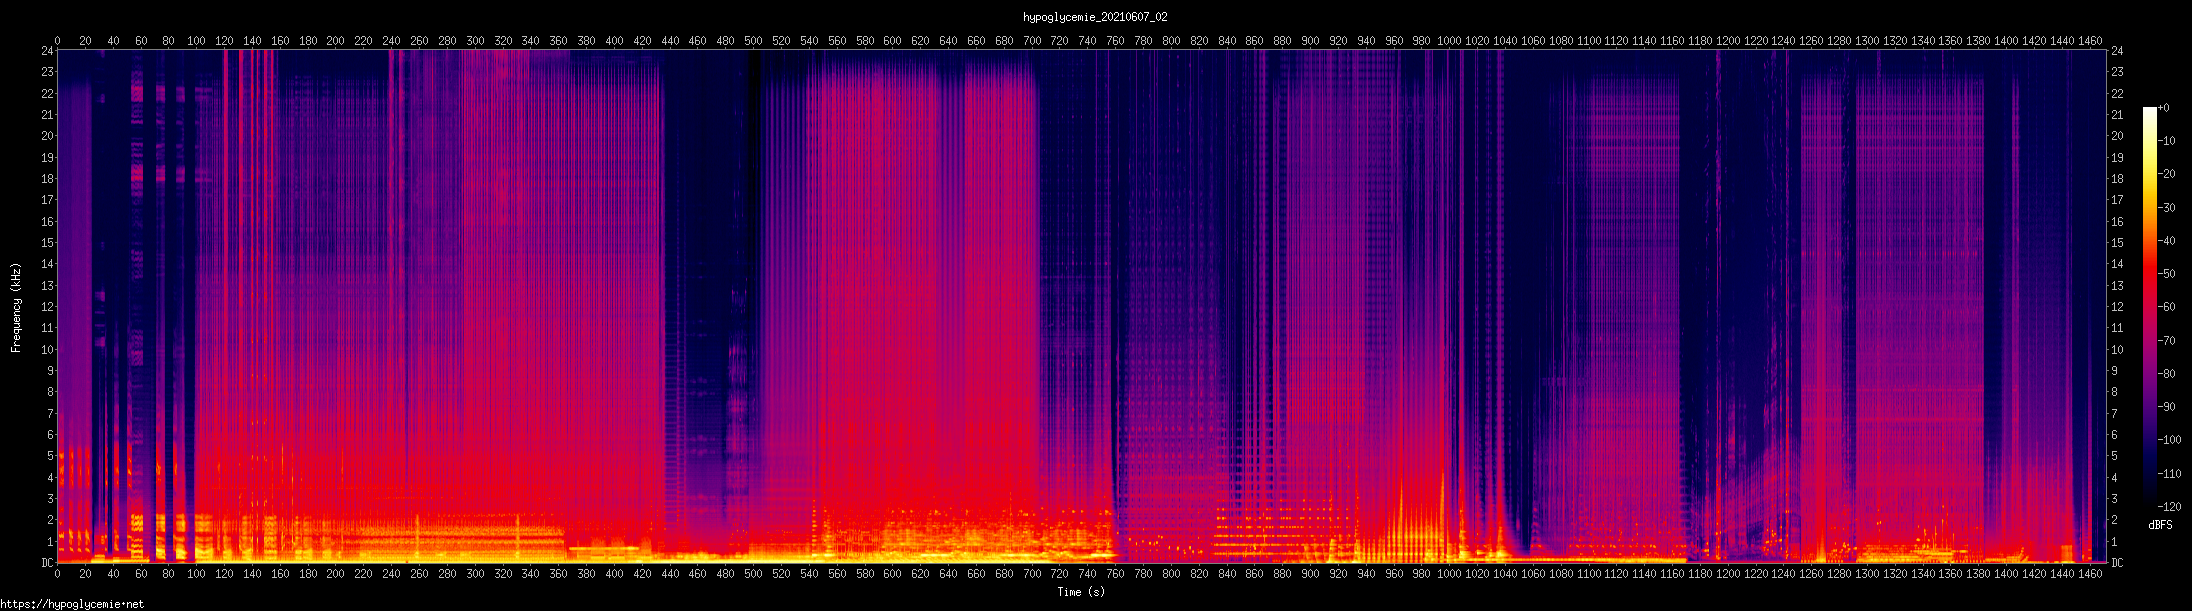2192x611 pixels.
Task: Click the 500 tick on the bottom time axis
Action: (x=754, y=574)
